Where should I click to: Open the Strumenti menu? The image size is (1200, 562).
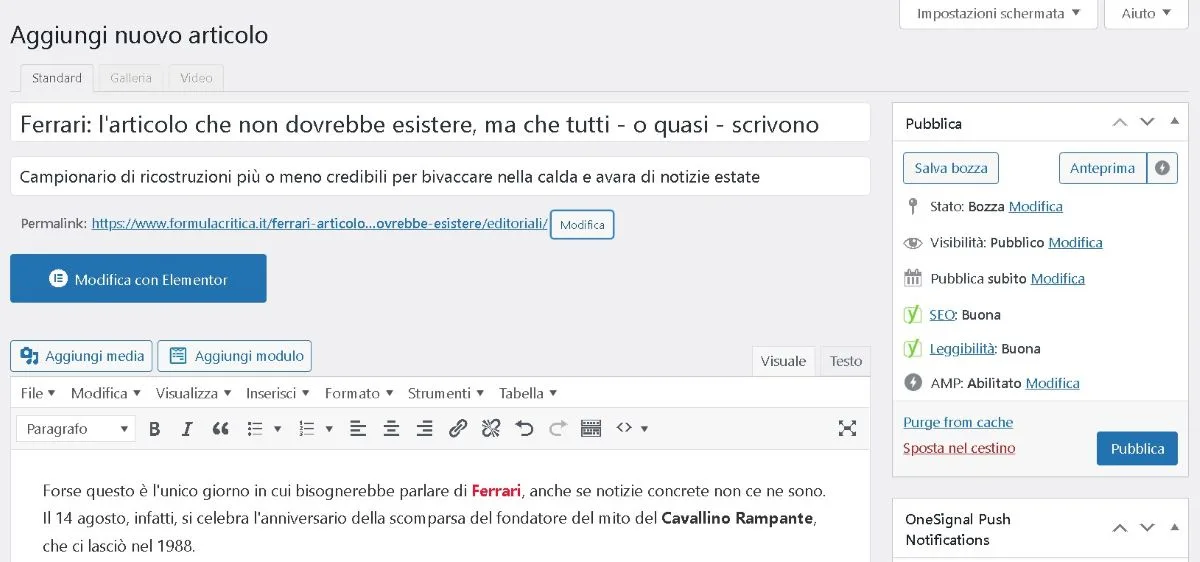[x=445, y=393]
